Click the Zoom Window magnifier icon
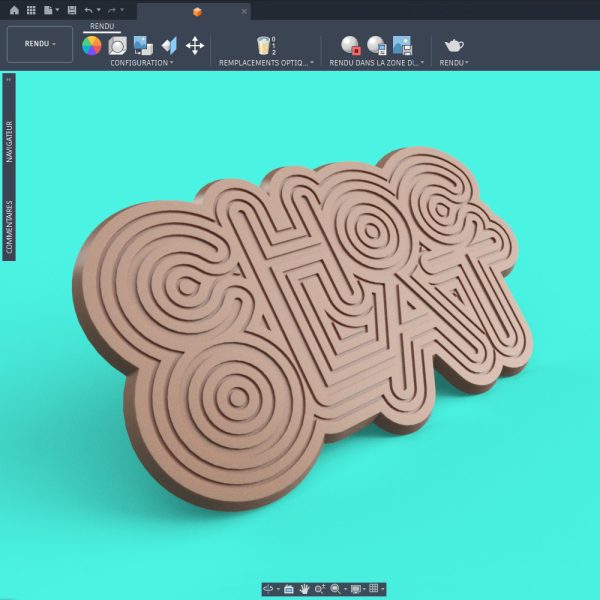This screenshot has width=600, height=600. 335,589
